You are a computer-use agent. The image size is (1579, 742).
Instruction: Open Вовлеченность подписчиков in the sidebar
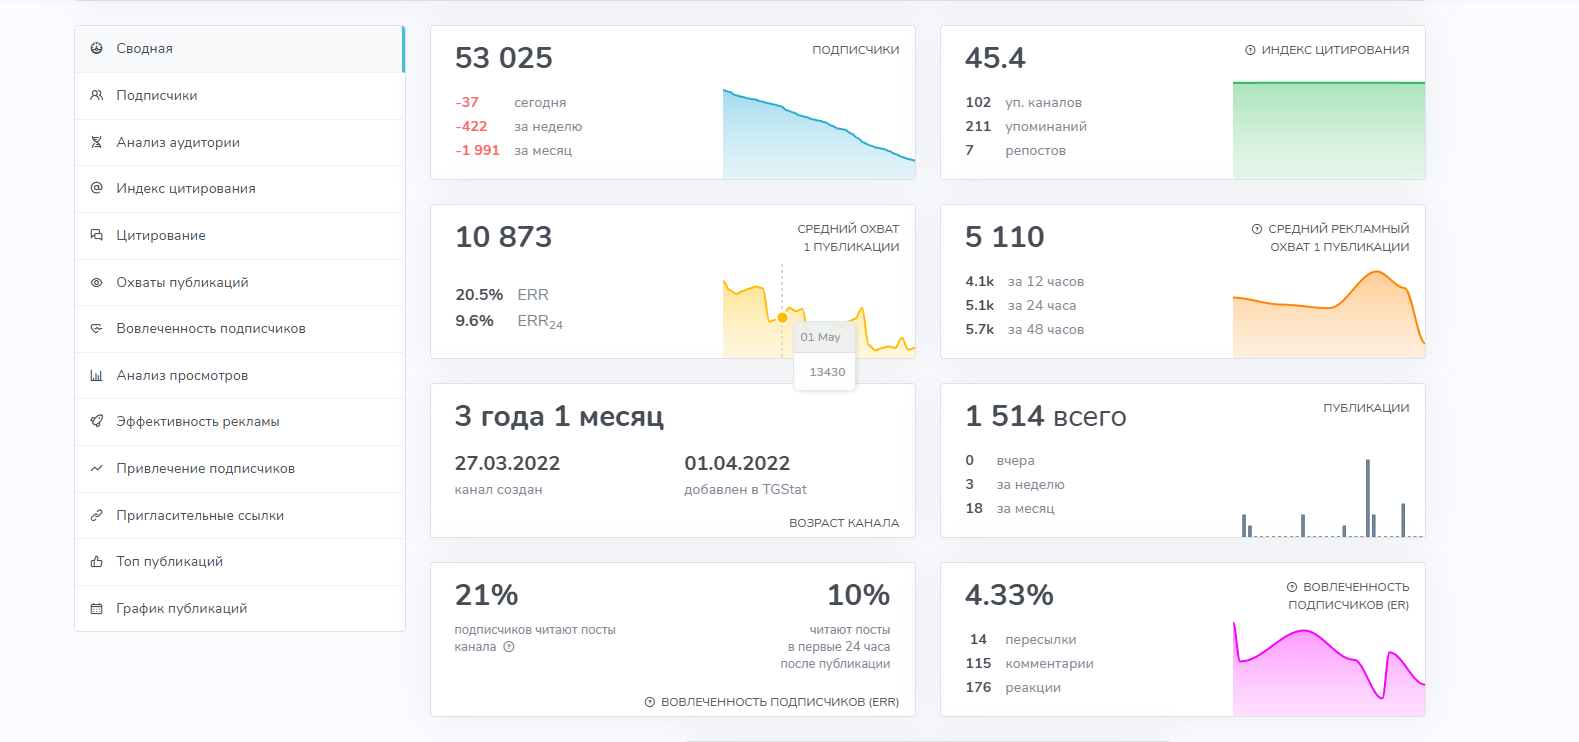click(210, 328)
